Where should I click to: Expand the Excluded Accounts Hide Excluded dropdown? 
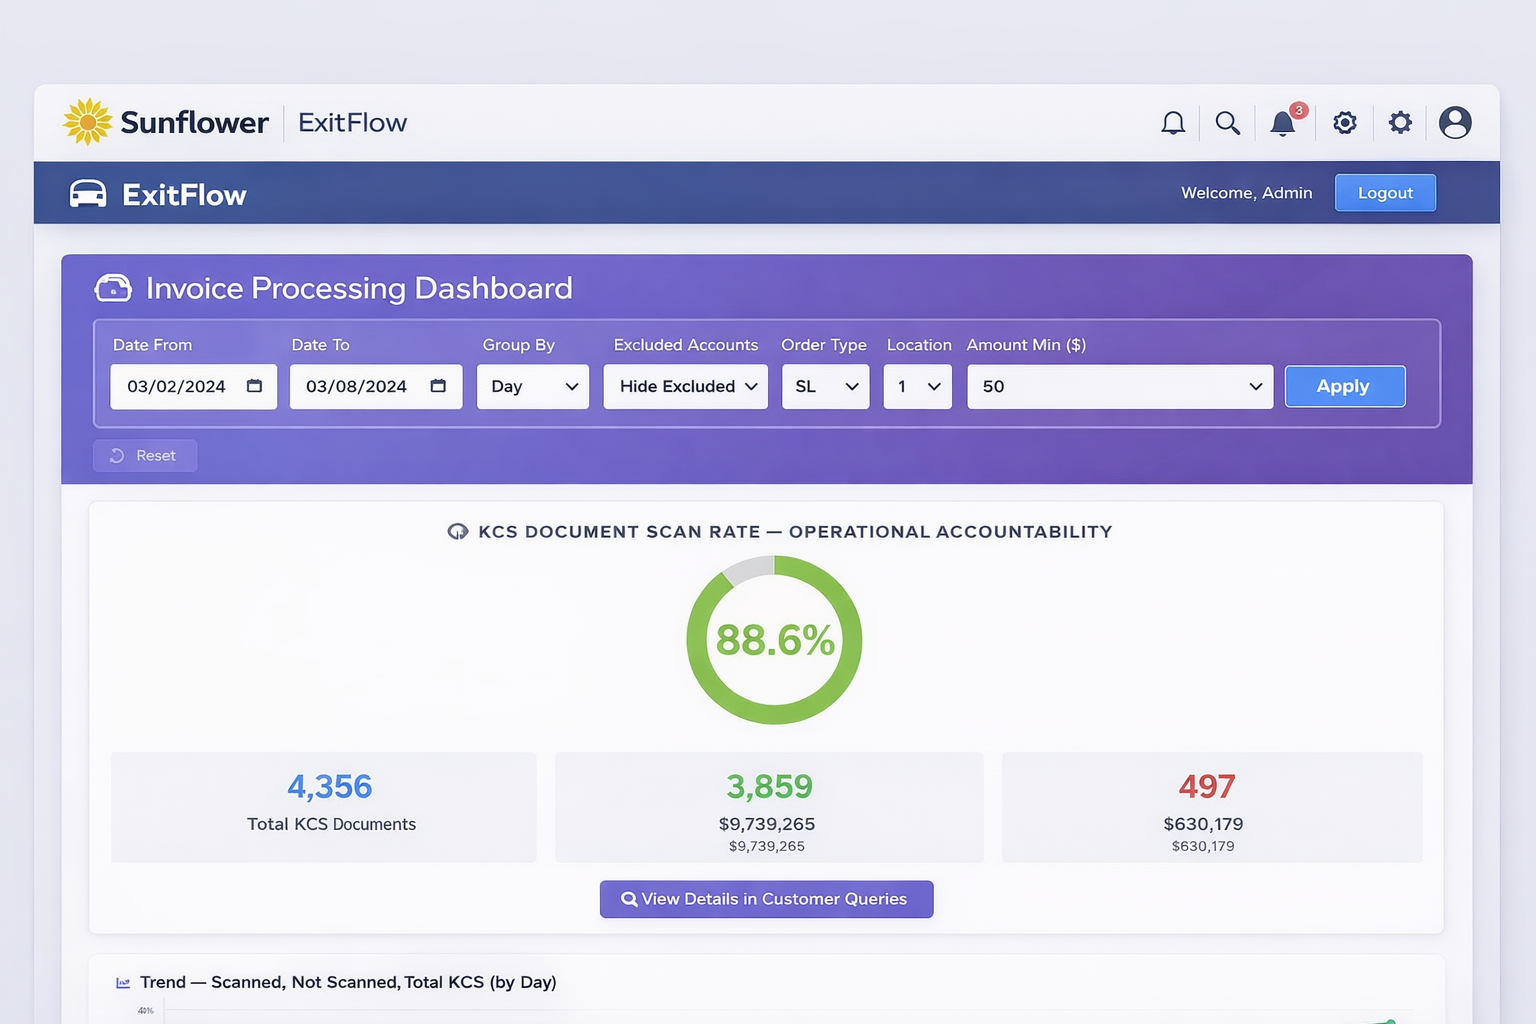tap(685, 386)
